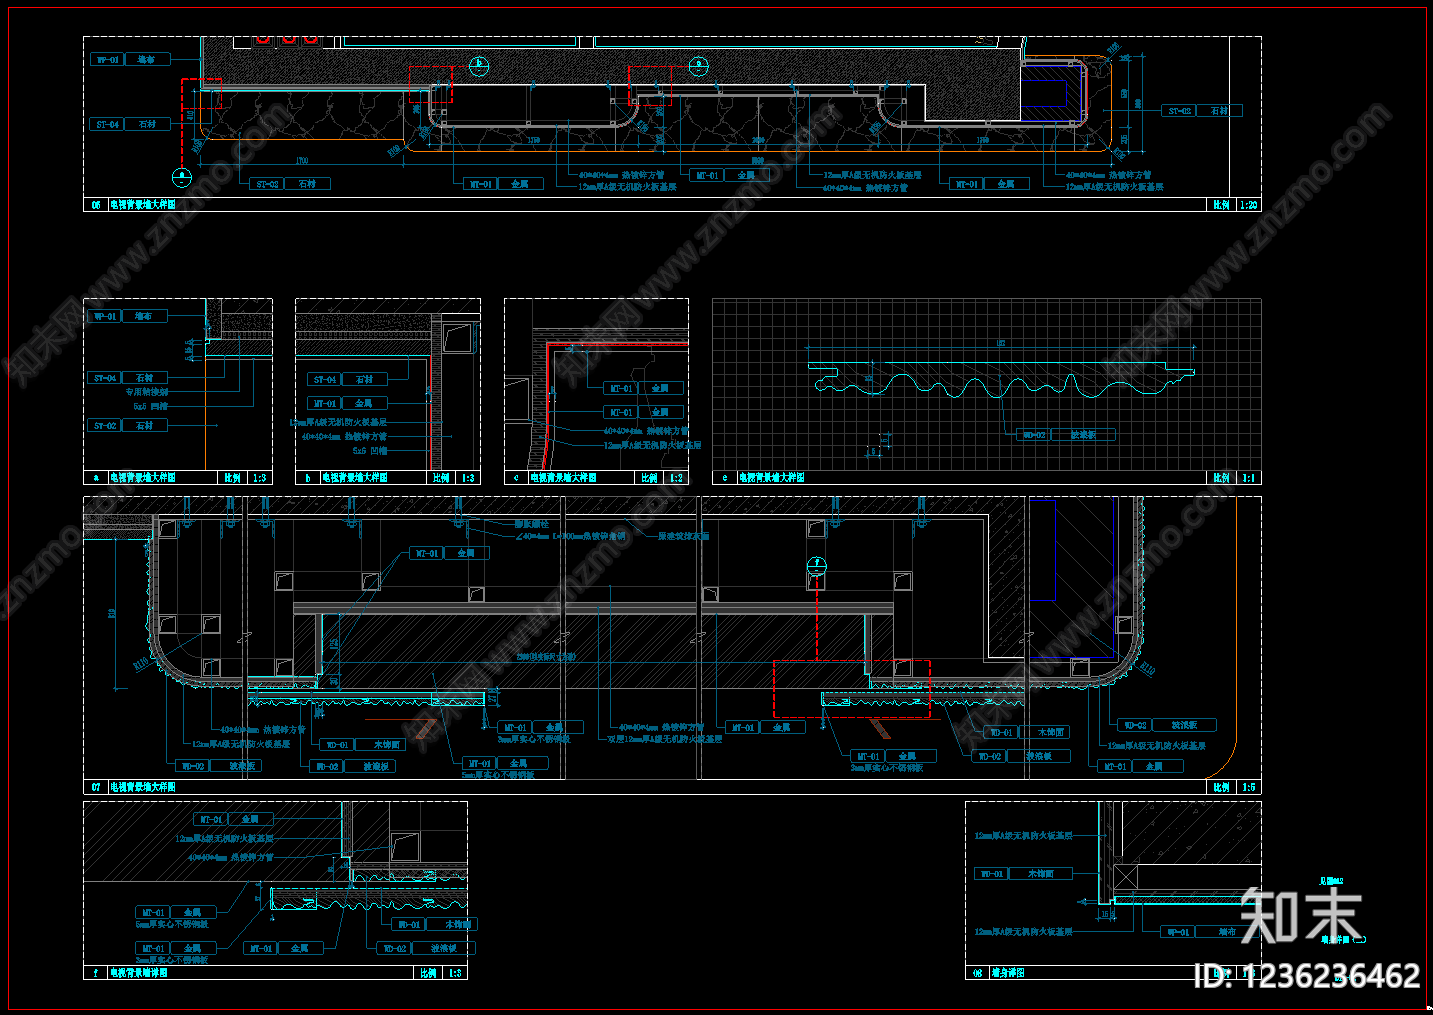
Task: Click the WD-01 tag in drawing 08
Action: 991,874
